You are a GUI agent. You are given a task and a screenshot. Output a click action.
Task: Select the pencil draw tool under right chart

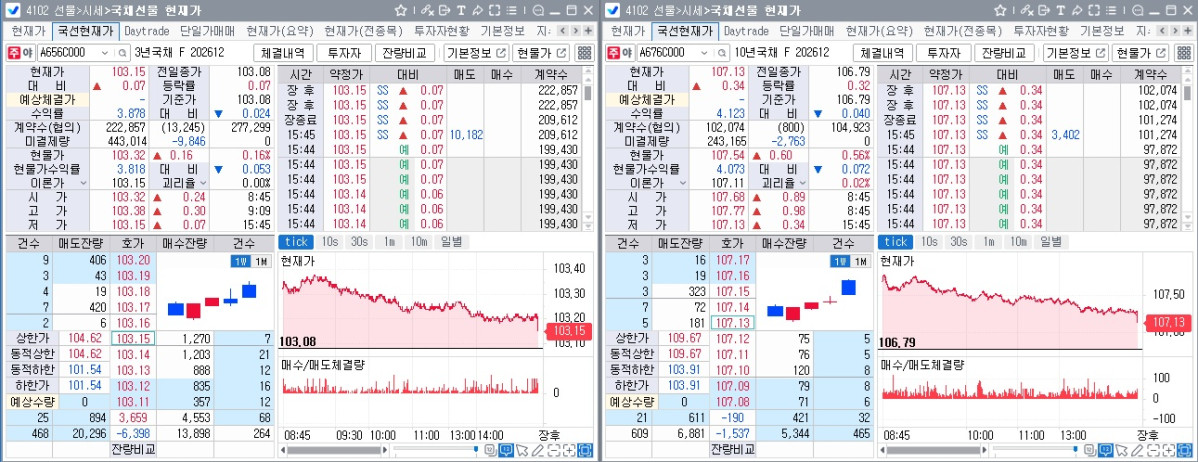pos(1138,450)
